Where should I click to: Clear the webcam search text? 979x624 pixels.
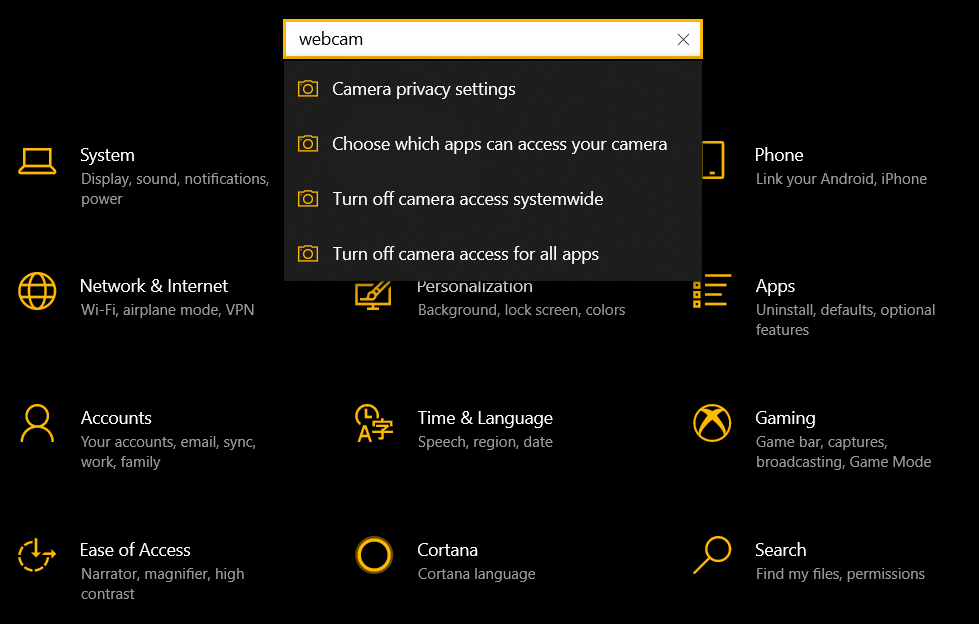(683, 40)
